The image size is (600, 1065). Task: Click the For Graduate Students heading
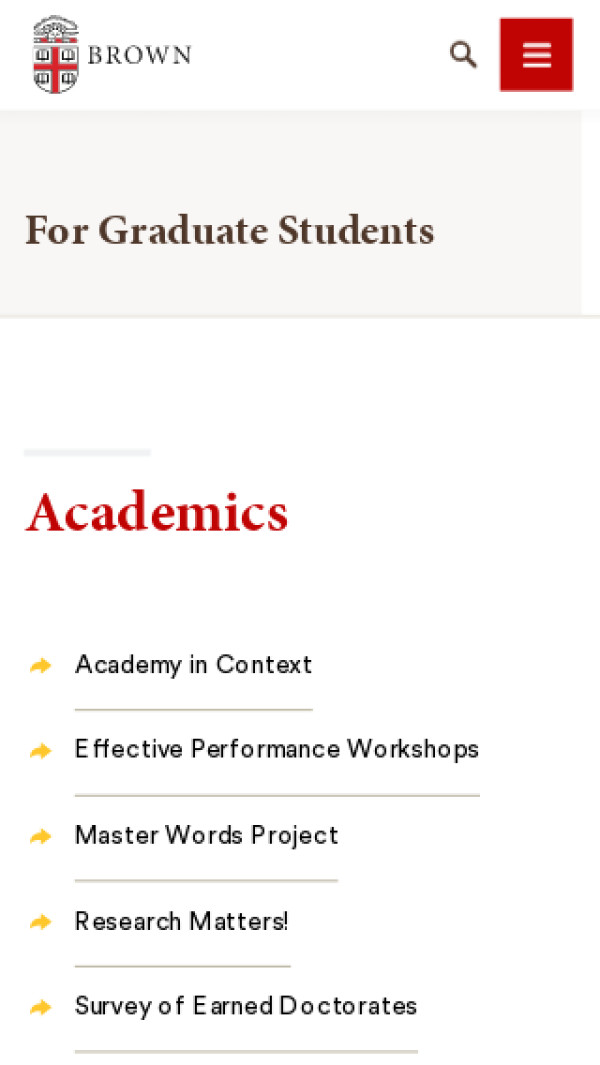click(x=230, y=231)
